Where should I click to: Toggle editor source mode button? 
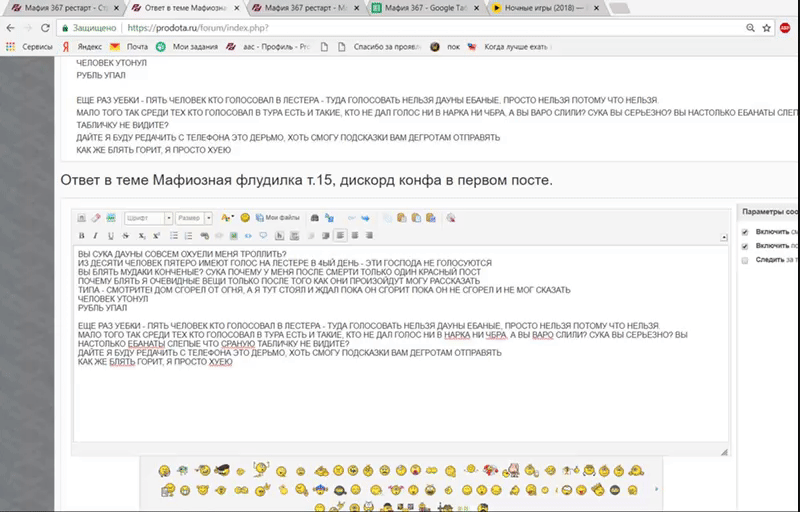pyautogui.click(x=81, y=218)
